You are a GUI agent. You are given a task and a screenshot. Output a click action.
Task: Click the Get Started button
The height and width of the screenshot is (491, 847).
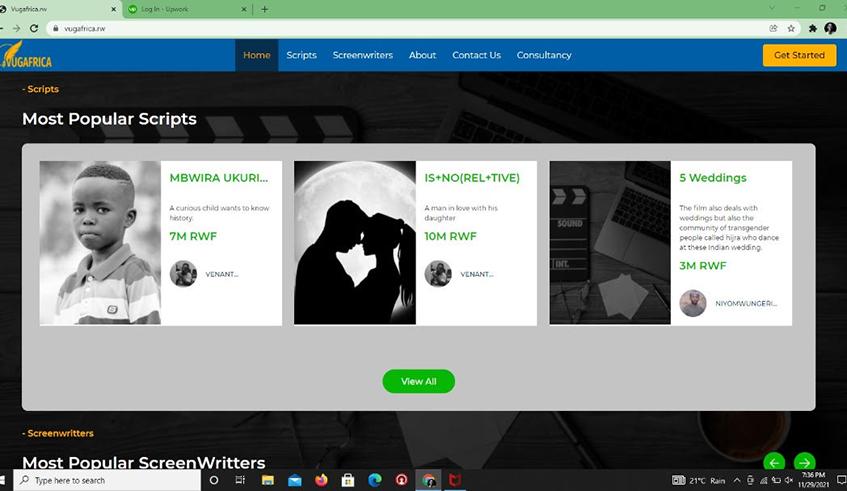click(799, 55)
